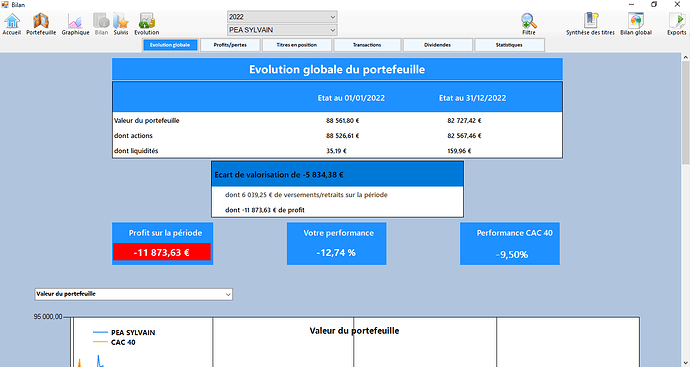Open the Accueil home icon

click(12, 24)
